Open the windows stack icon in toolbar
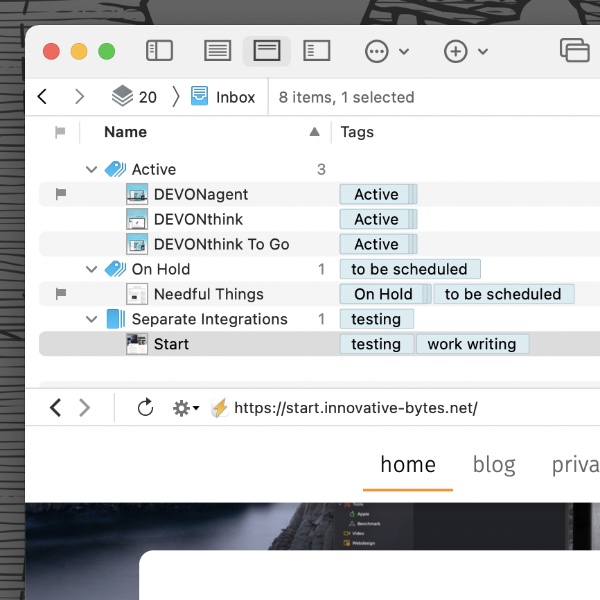Screen dimensions: 600x600 574,50
